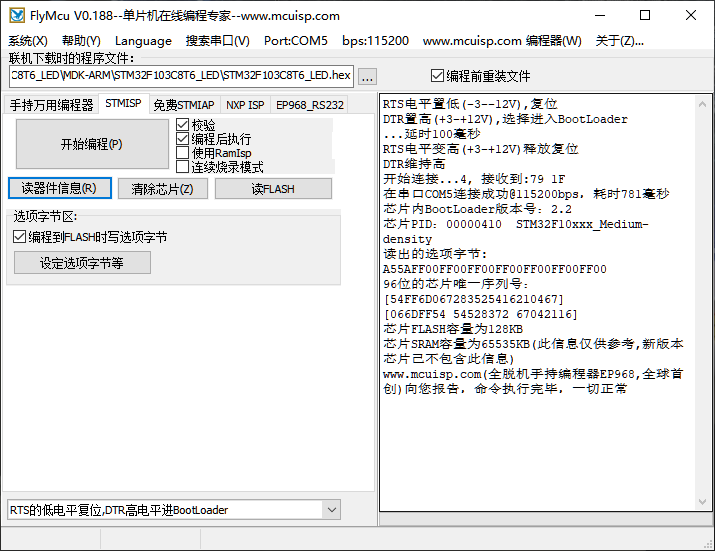715x551 pixels.
Task: Click the 联机下载时的程序文件: label
Action: [x=71, y=58]
